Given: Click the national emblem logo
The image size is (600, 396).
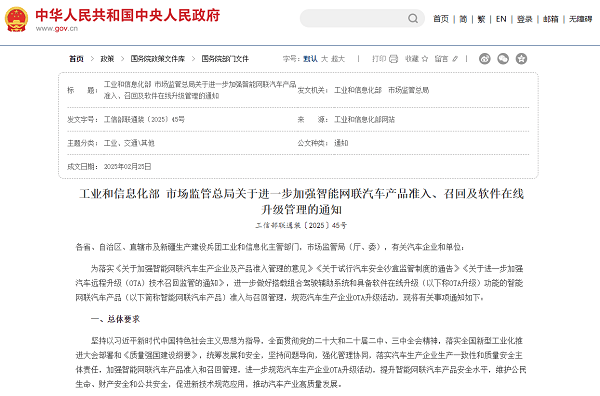Looking at the screenshot, I should 16,19.
